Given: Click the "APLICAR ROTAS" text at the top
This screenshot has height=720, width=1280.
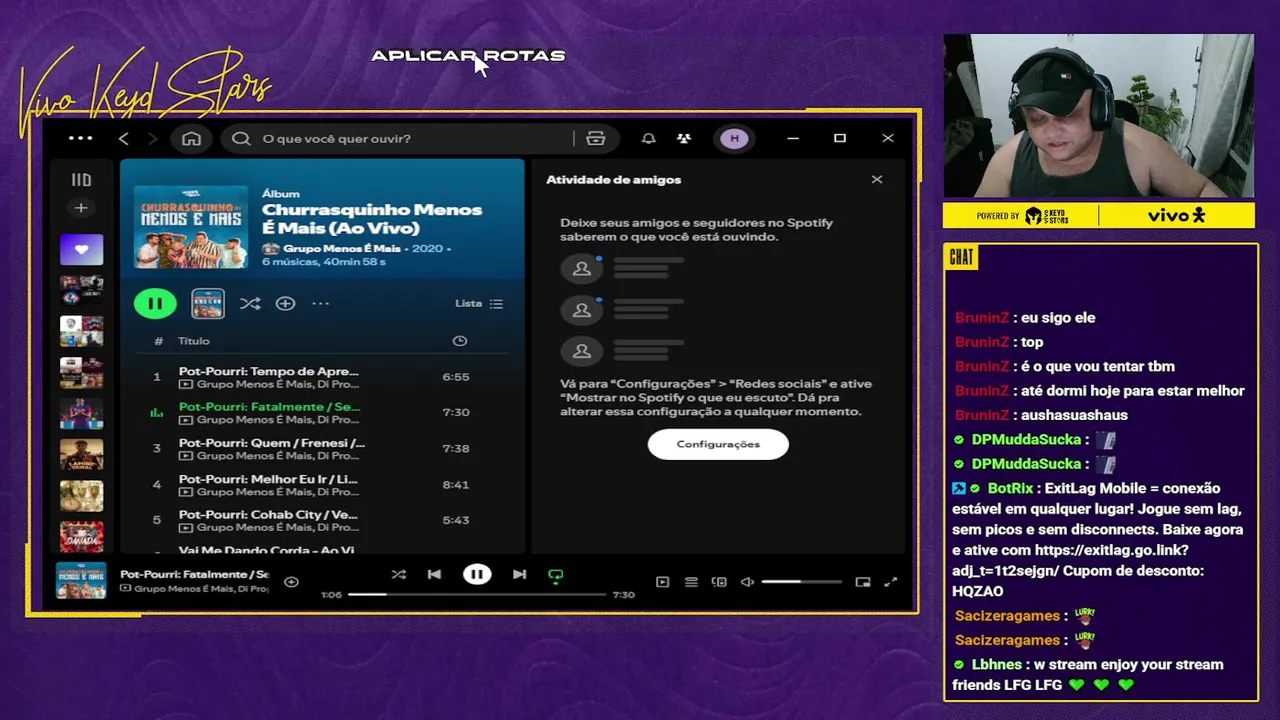Looking at the screenshot, I should tap(468, 56).
